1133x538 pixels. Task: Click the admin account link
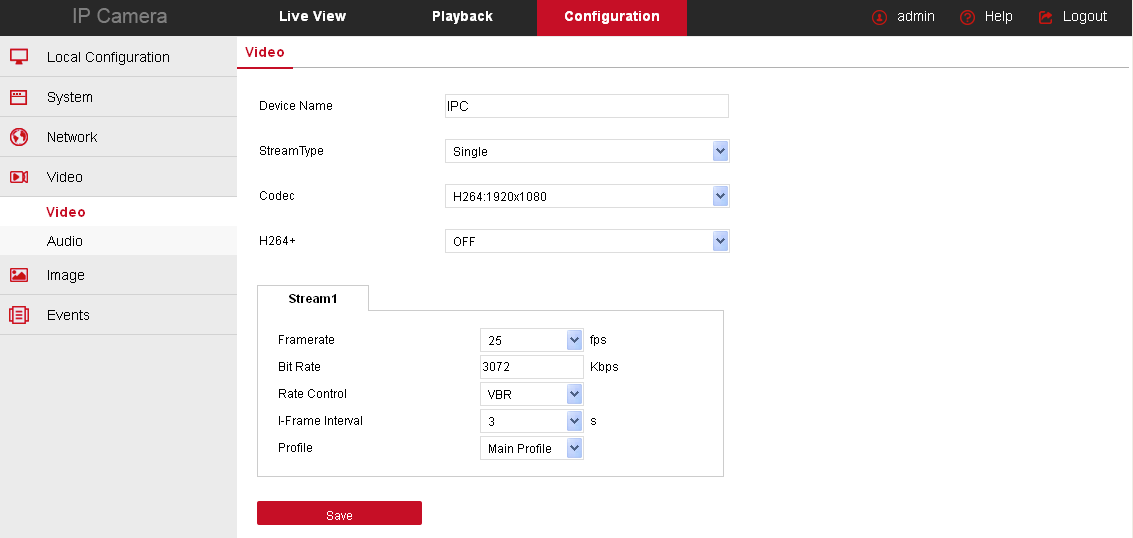pos(916,17)
